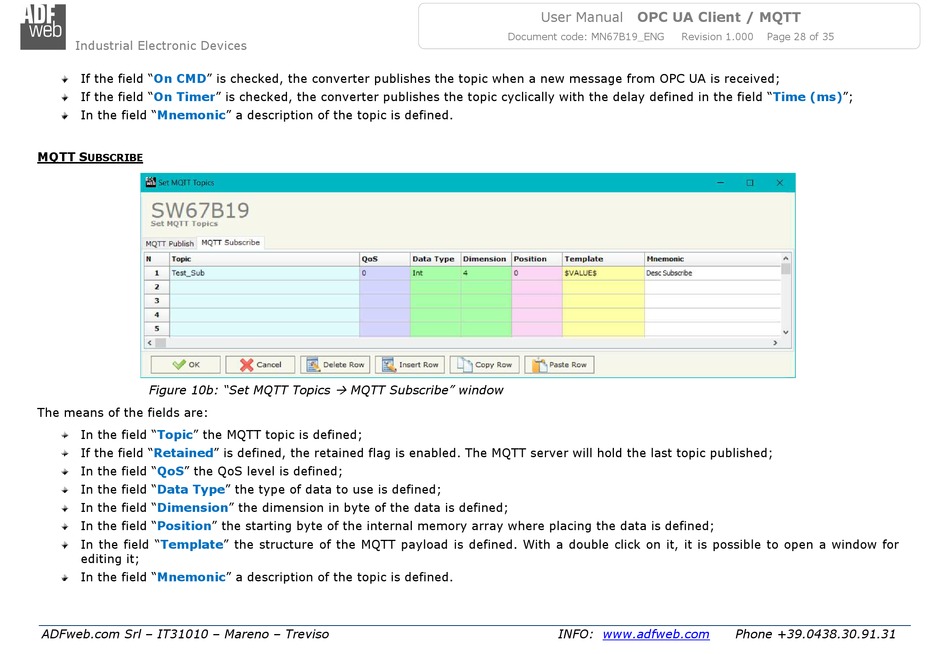Click the blue 'Retained' field name
This screenshot has height=654, width=950.
[184, 453]
